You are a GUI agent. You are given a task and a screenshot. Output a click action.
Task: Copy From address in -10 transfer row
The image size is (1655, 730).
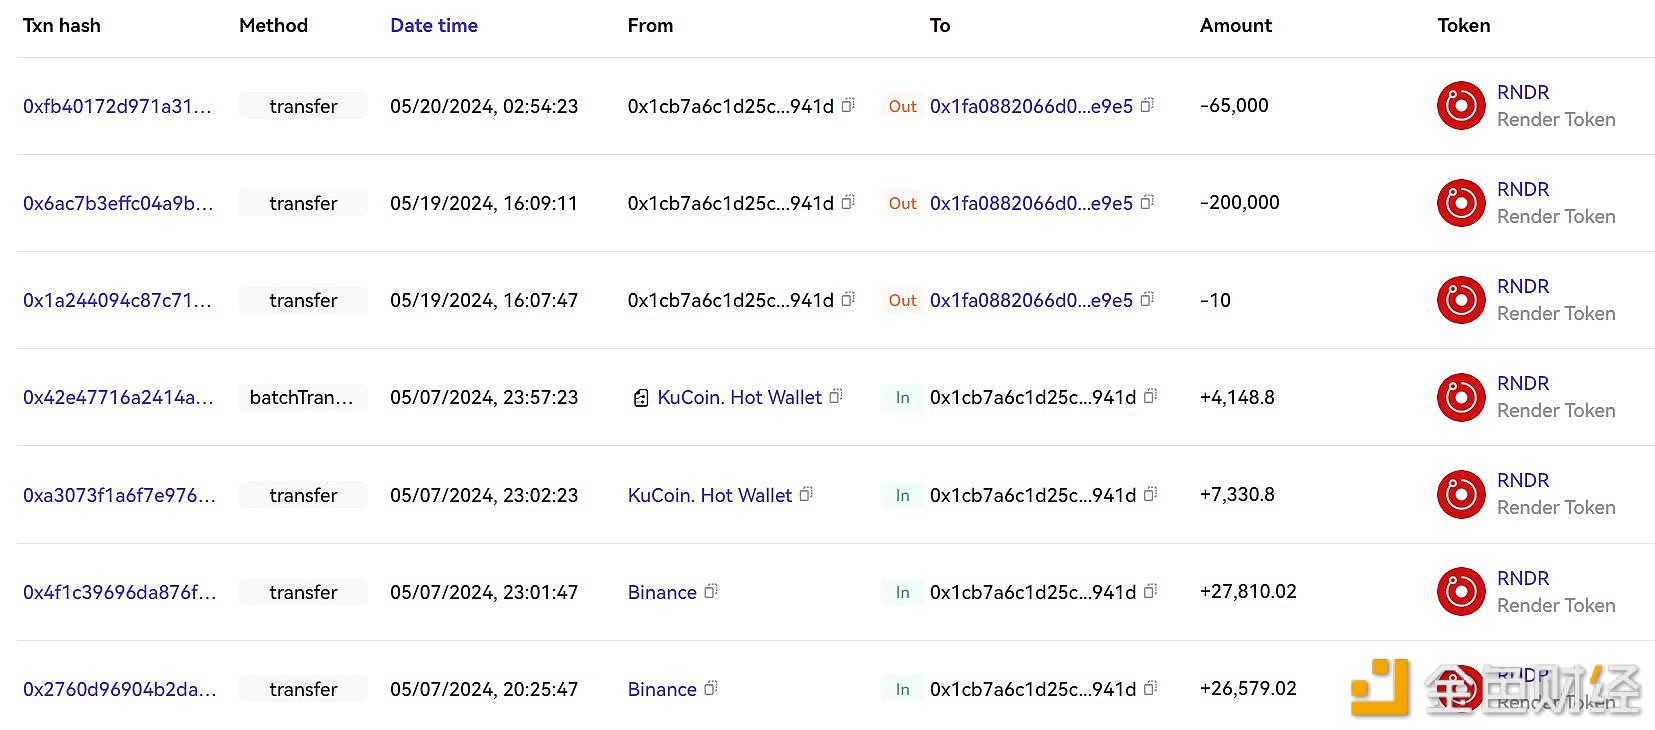click(848, 299)
